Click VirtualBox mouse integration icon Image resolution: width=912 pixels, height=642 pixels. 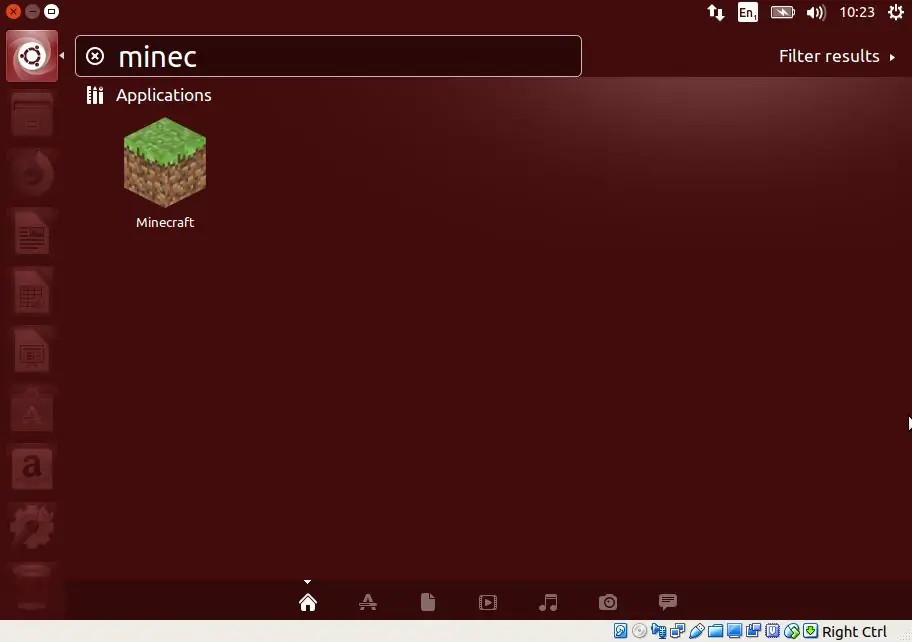(x=792, y=631)
